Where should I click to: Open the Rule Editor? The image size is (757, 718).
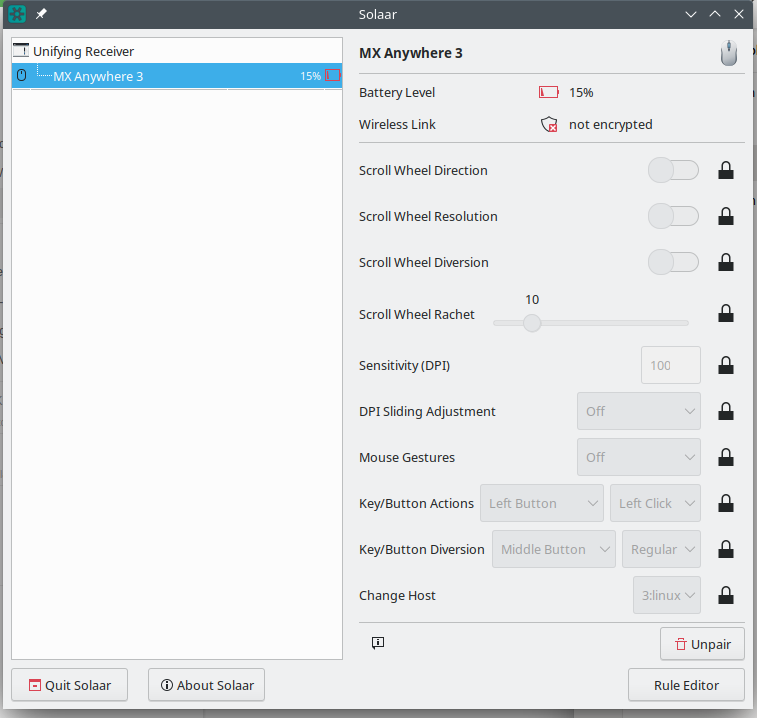point(686,685)
